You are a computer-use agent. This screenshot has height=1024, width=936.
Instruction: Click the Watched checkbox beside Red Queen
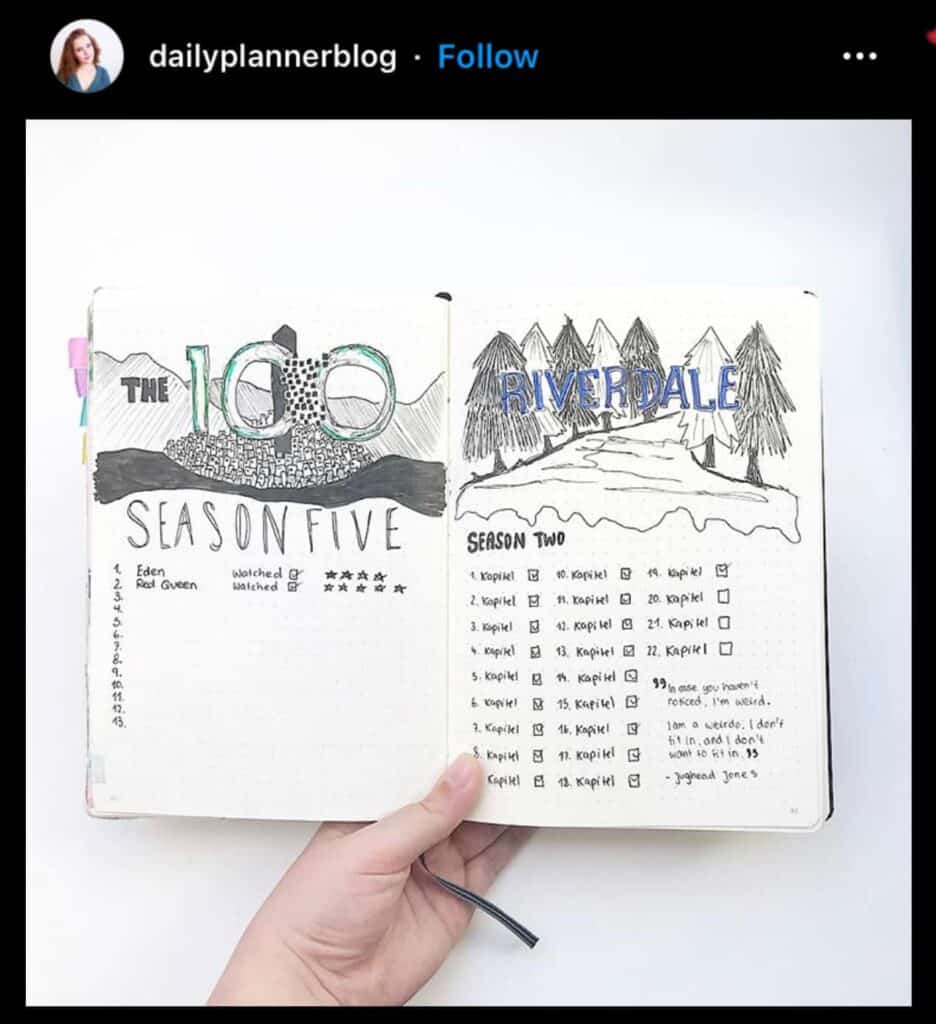click(x=294, y=586)
